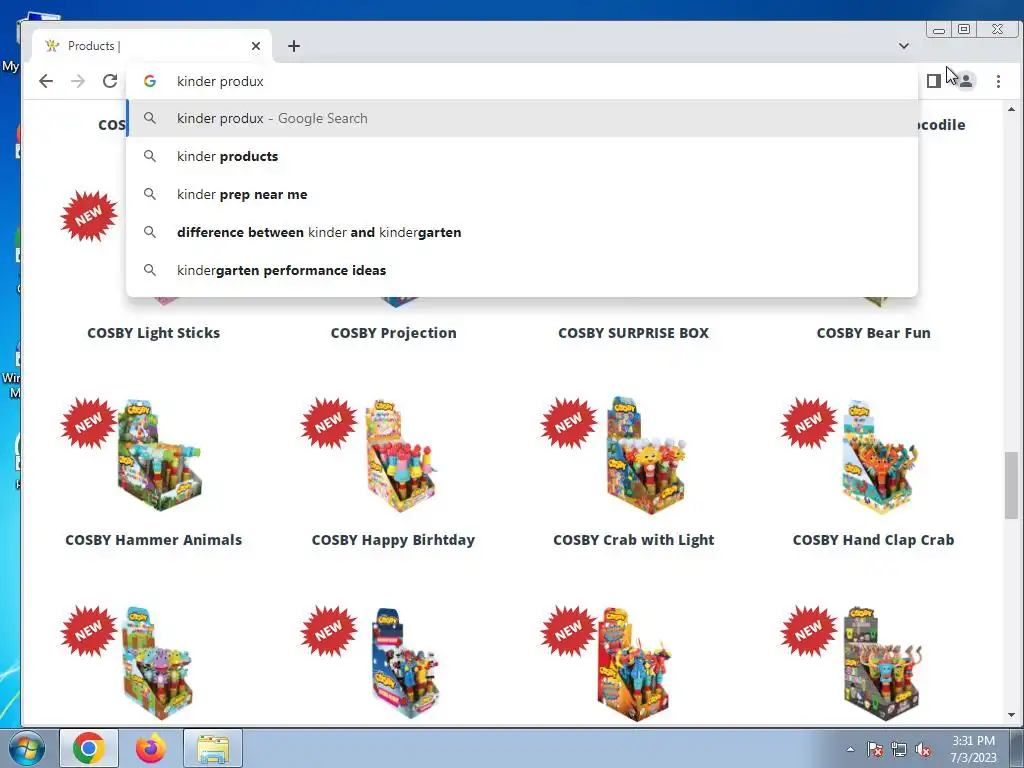Click the COSBY Hand Clap Crab image
Viewport: 1024px width, 768px height.
tap(879, 457)
